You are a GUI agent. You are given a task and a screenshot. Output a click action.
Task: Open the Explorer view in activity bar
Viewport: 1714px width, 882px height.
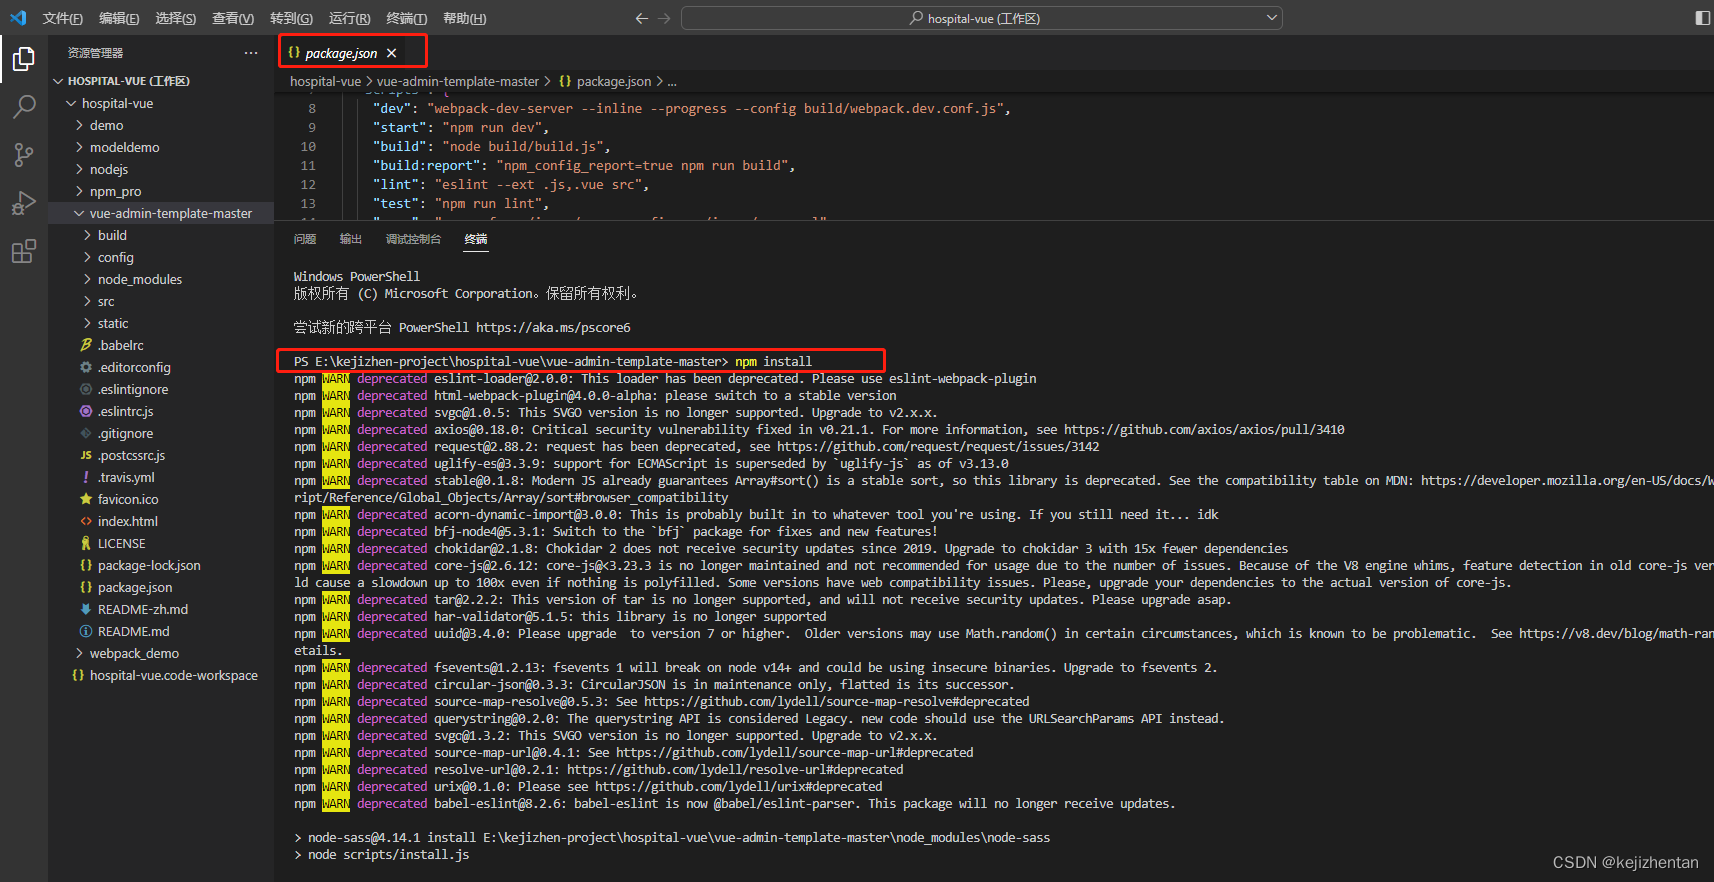click(x=24, y=60)
